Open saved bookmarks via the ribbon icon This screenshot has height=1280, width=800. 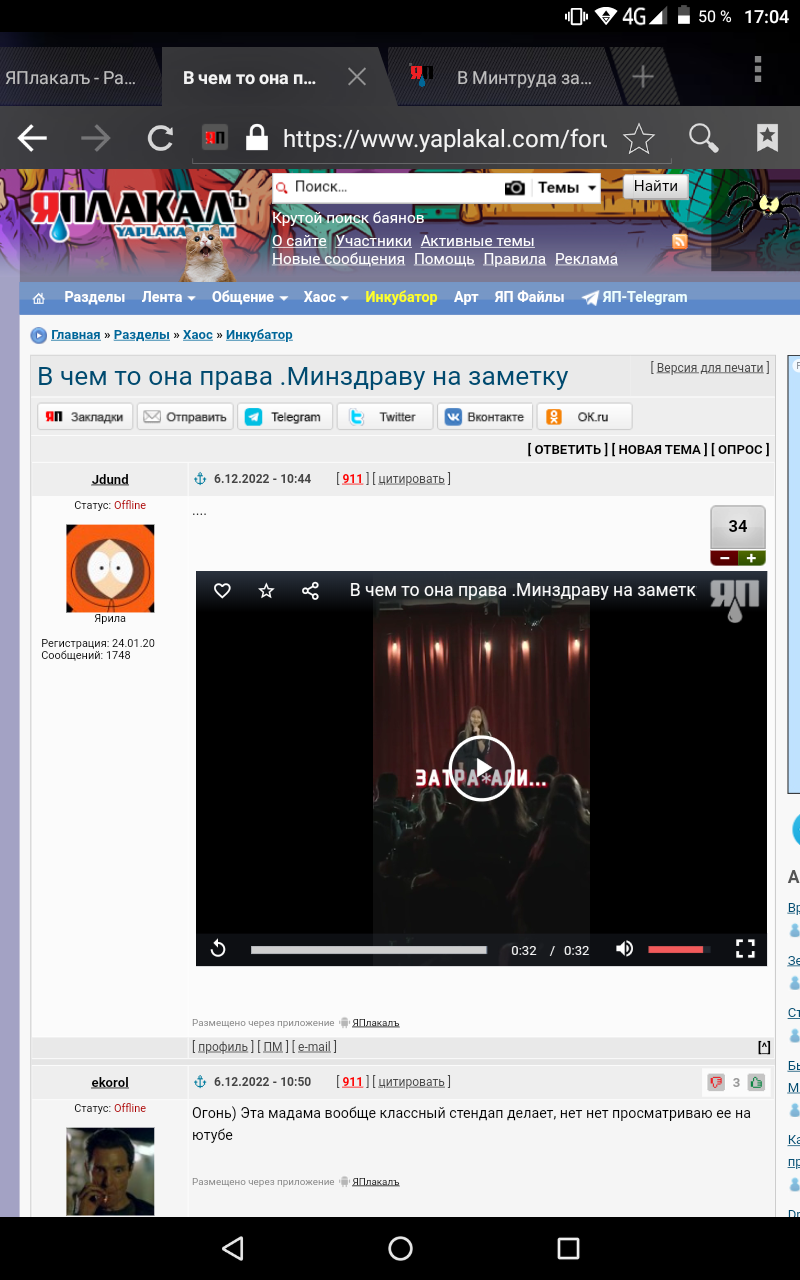click(767, 138)
